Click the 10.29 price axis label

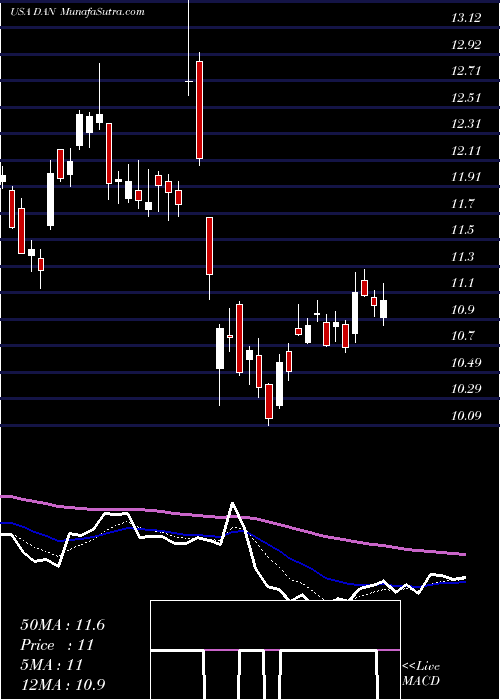pos(466,389)
